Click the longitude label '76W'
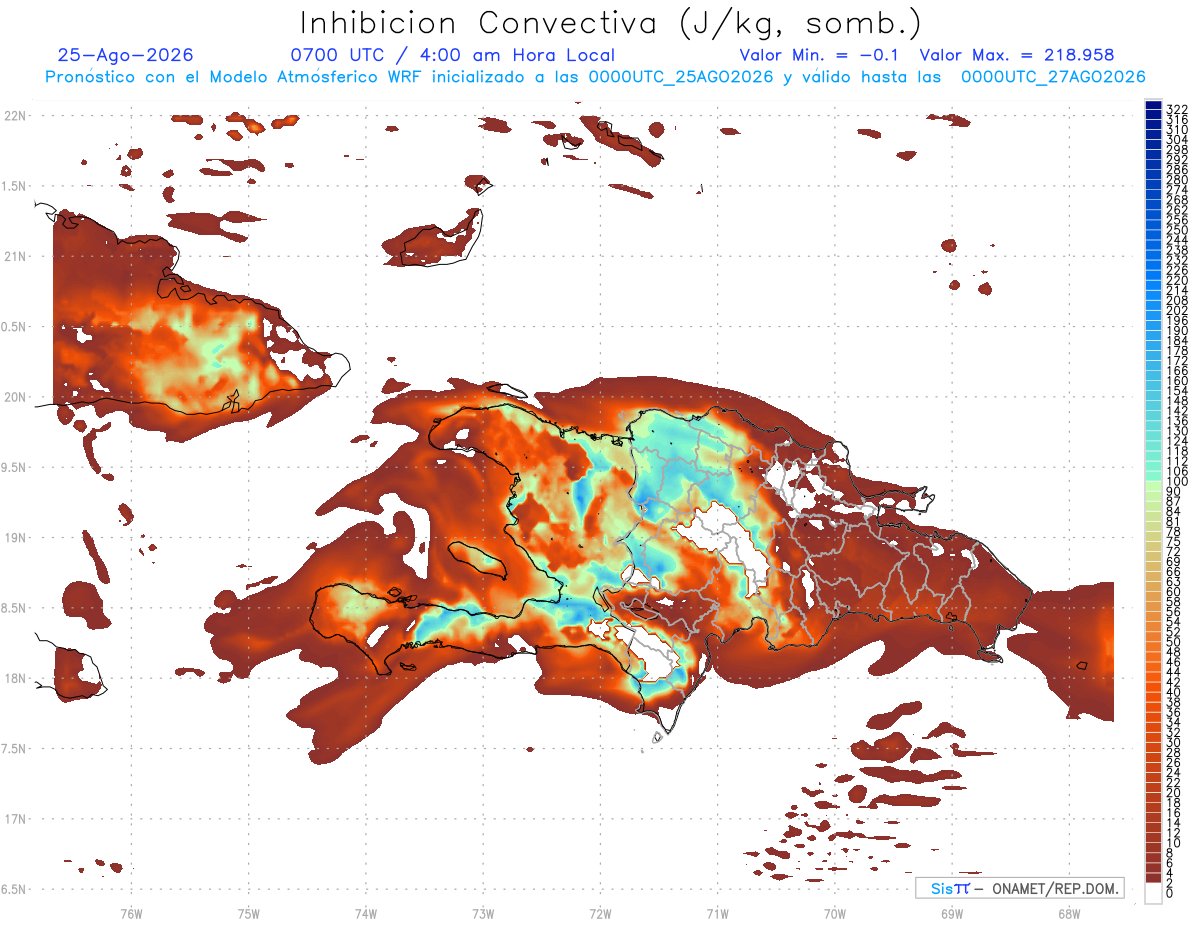1200x927 pixels. pyautogui.click(x=131, y=913)
